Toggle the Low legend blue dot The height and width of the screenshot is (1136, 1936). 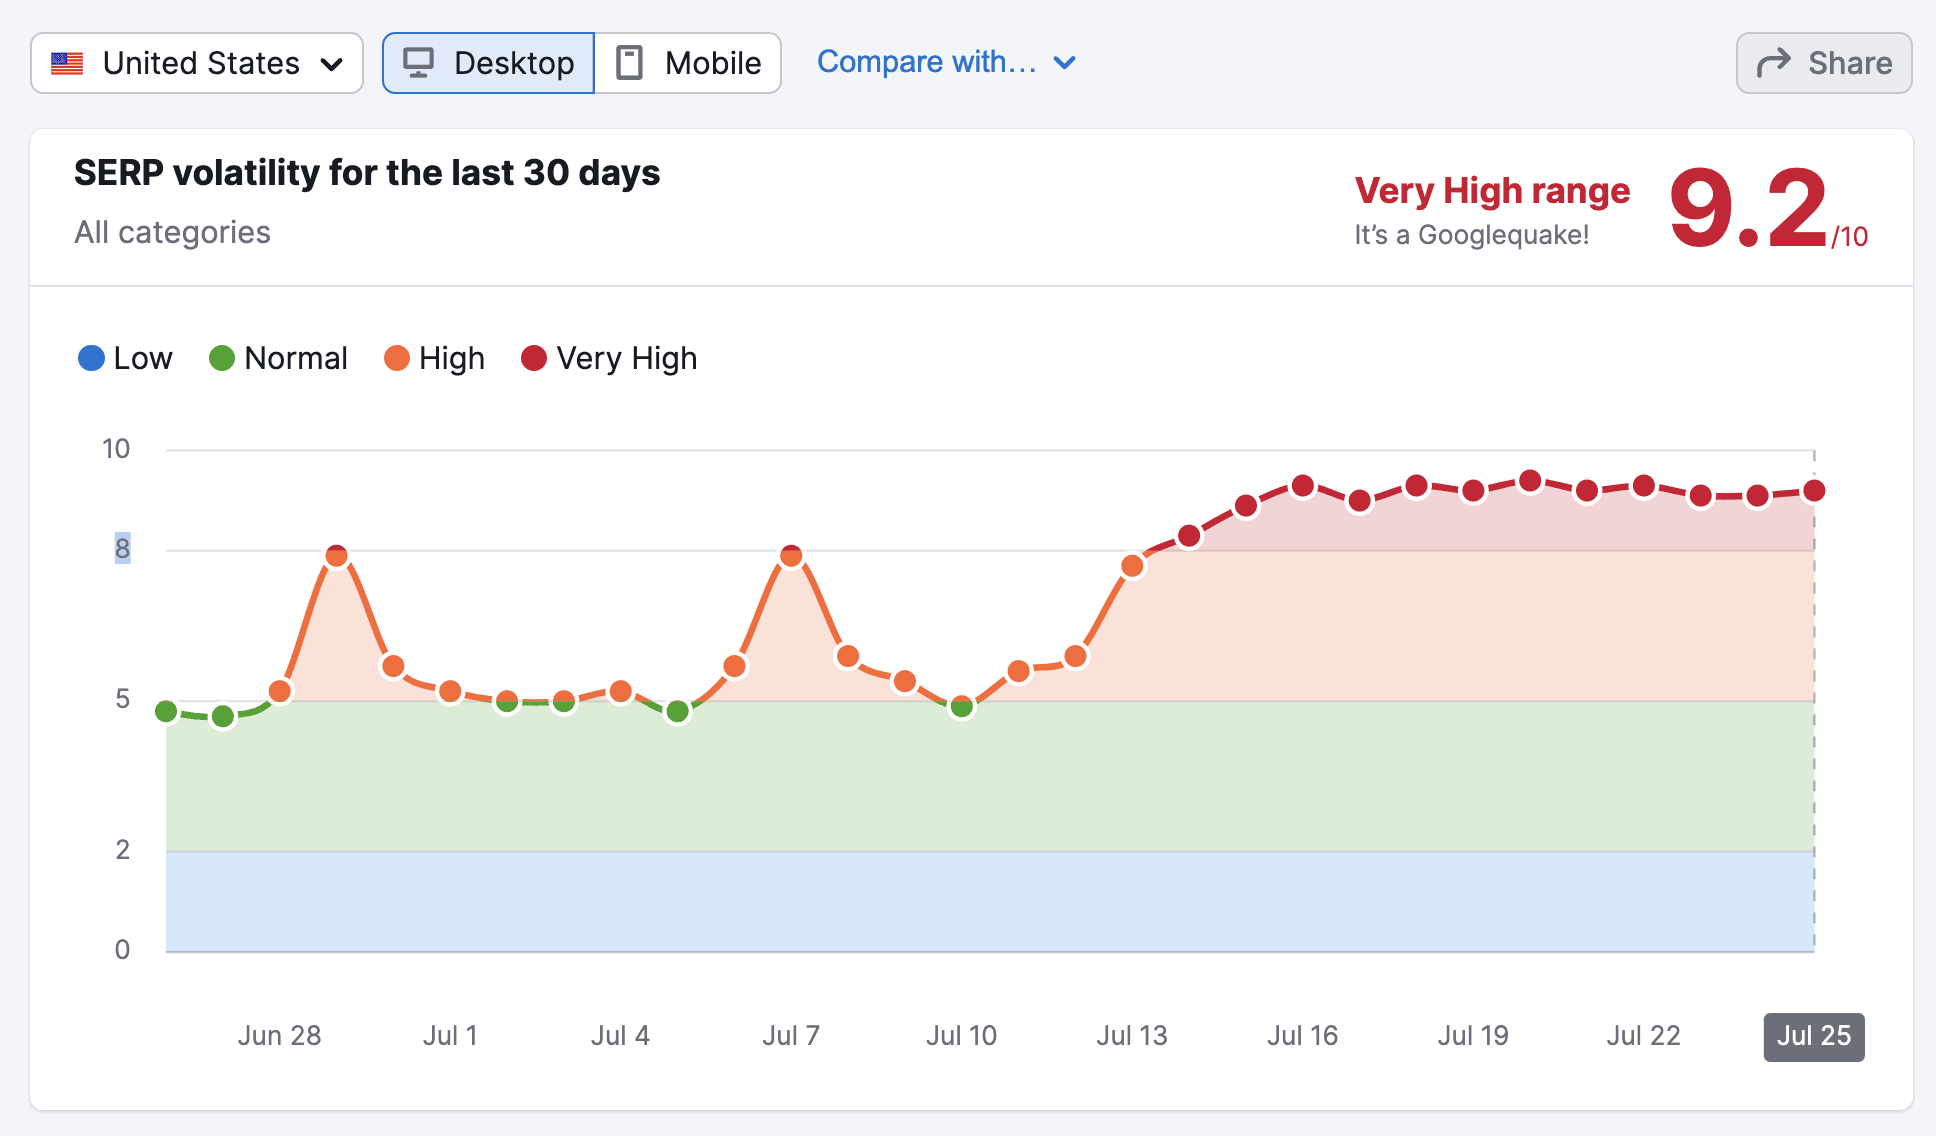point(91,358)
